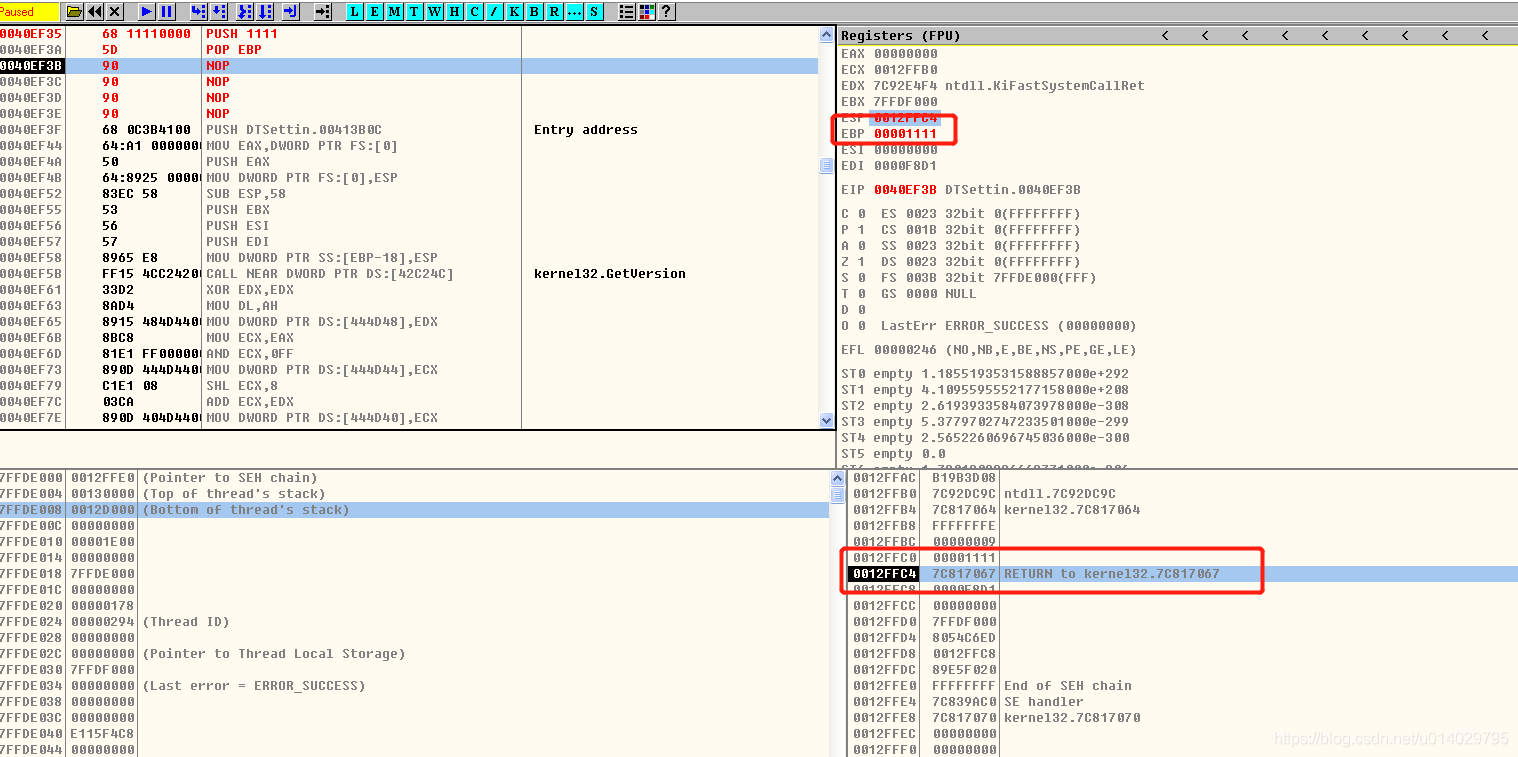This screenshot has width=1518, height=757.
Task: Select the SHL ECX,8 instruction
Action: (409, 386)
